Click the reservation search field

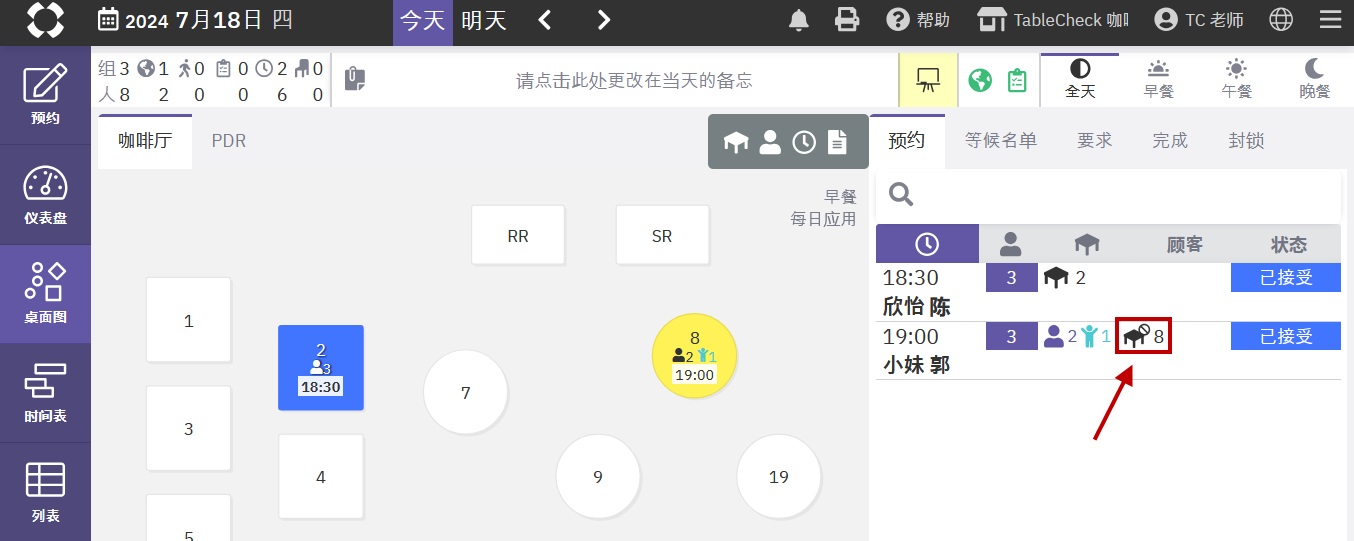click(x=1108, y=196)
